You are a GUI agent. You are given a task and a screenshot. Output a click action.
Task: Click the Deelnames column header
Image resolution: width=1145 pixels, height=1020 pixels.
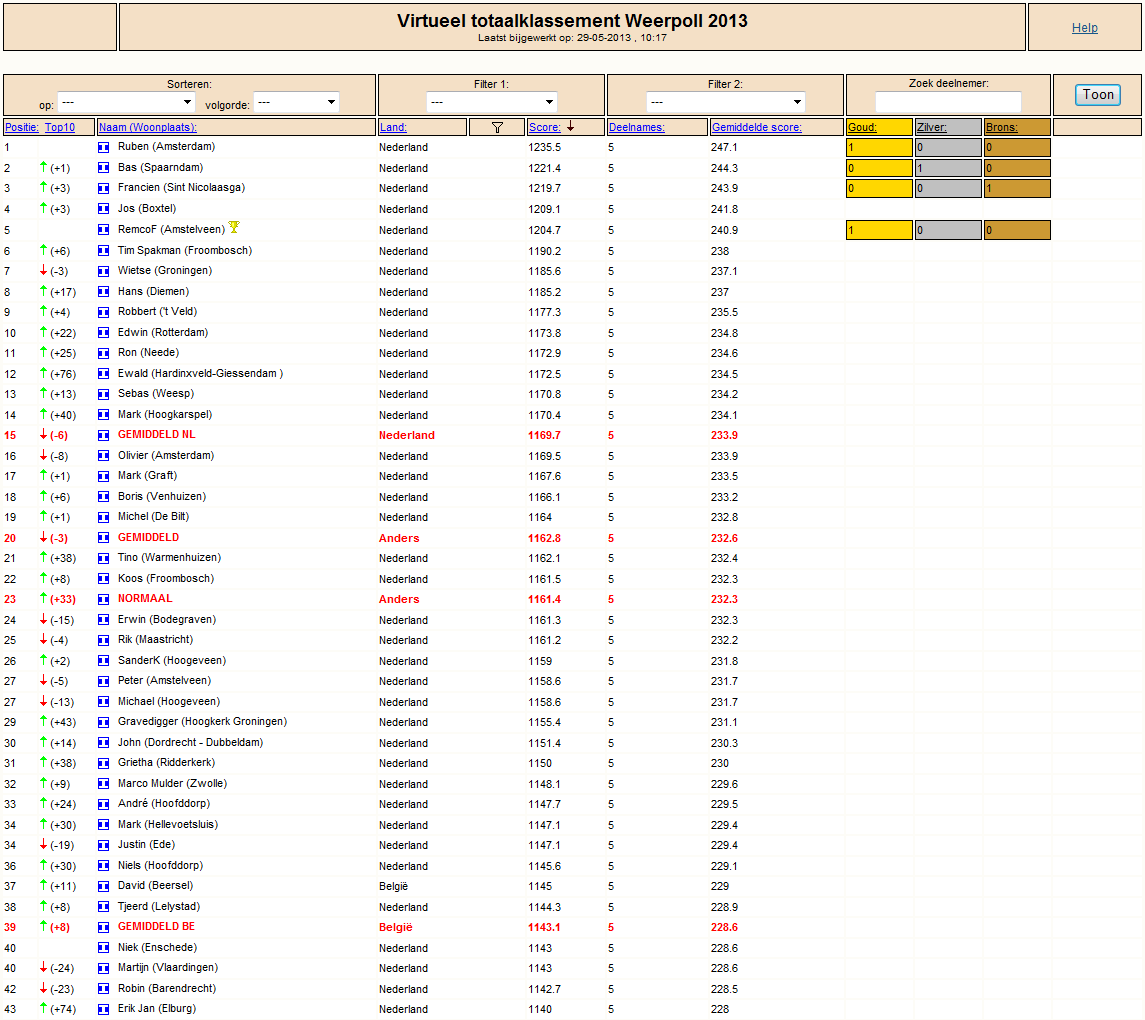637,127
